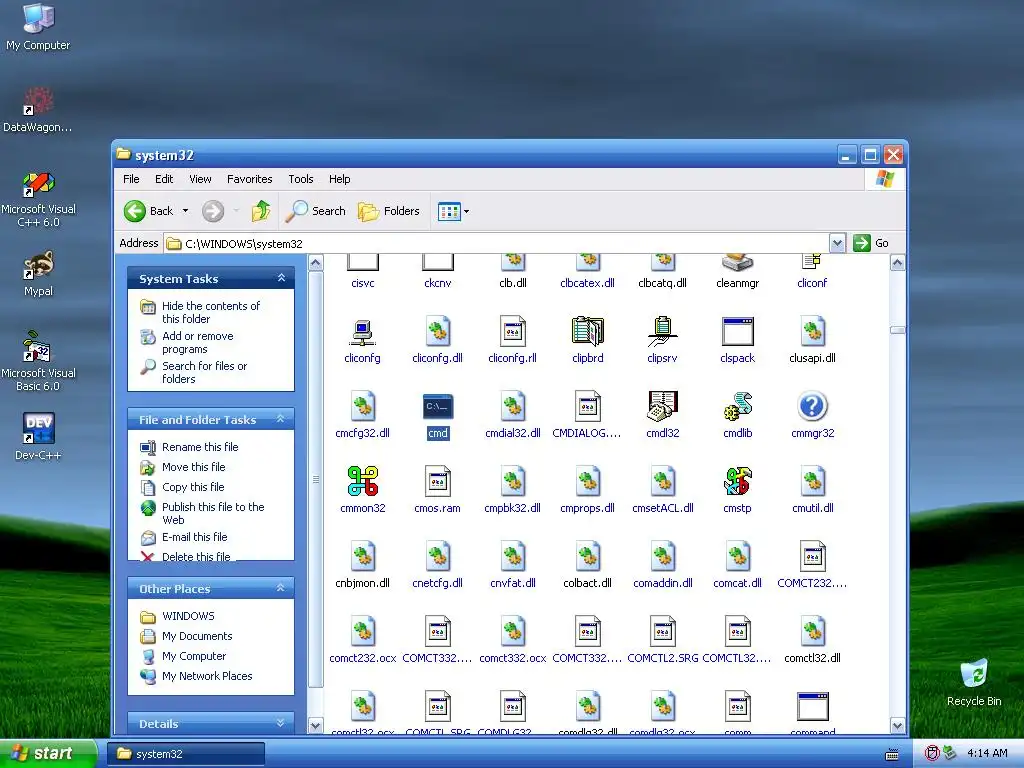Select the clipsrv file icon
This screenshot has height=768, width=1024.
tap(662, 340)
